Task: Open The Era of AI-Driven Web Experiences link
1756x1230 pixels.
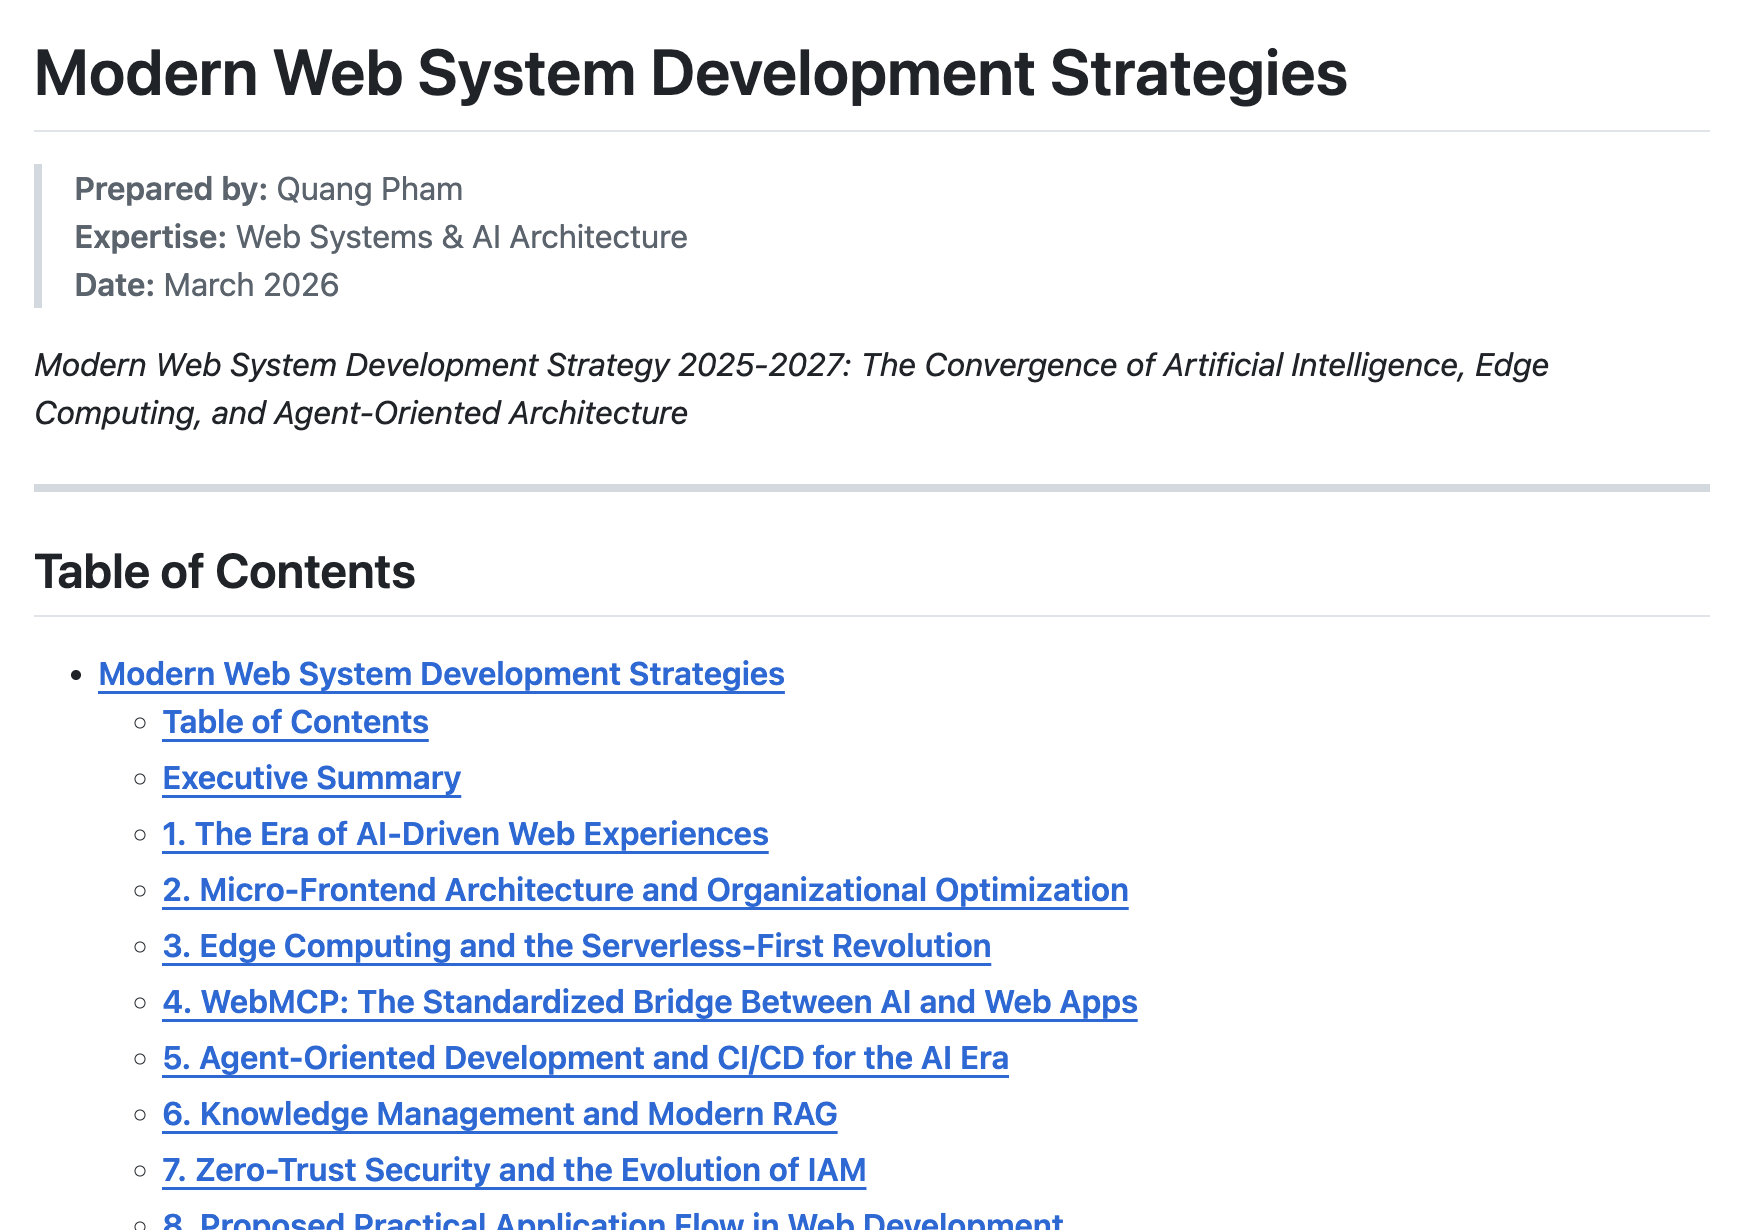Action: click(465, 834)
